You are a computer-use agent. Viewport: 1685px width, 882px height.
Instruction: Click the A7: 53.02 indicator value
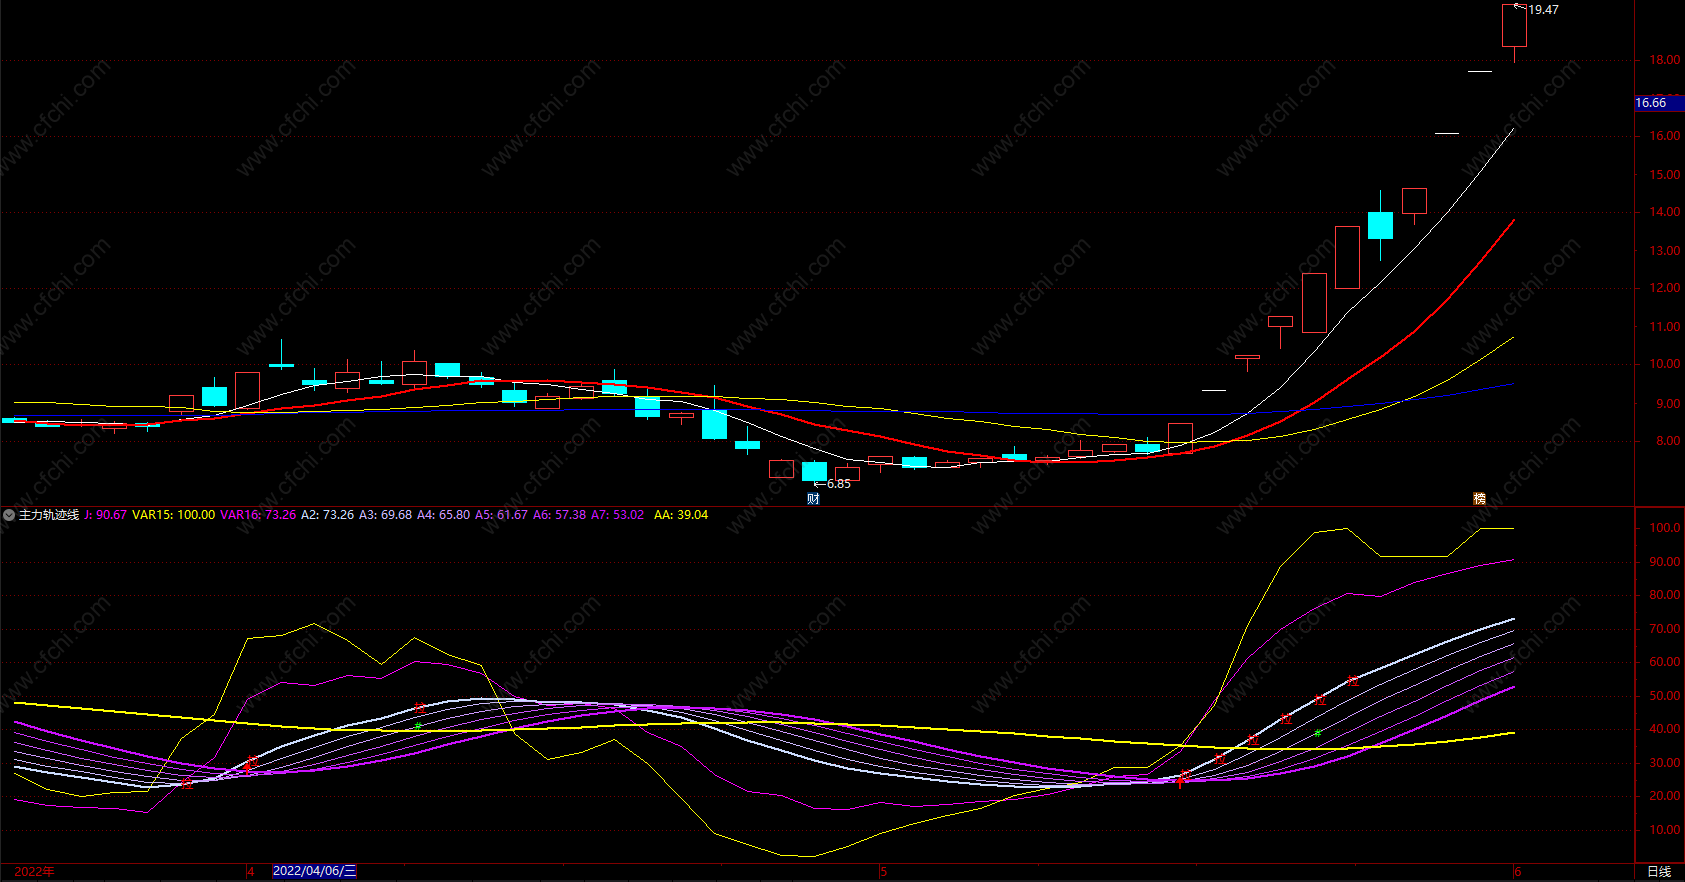[617, 515]
